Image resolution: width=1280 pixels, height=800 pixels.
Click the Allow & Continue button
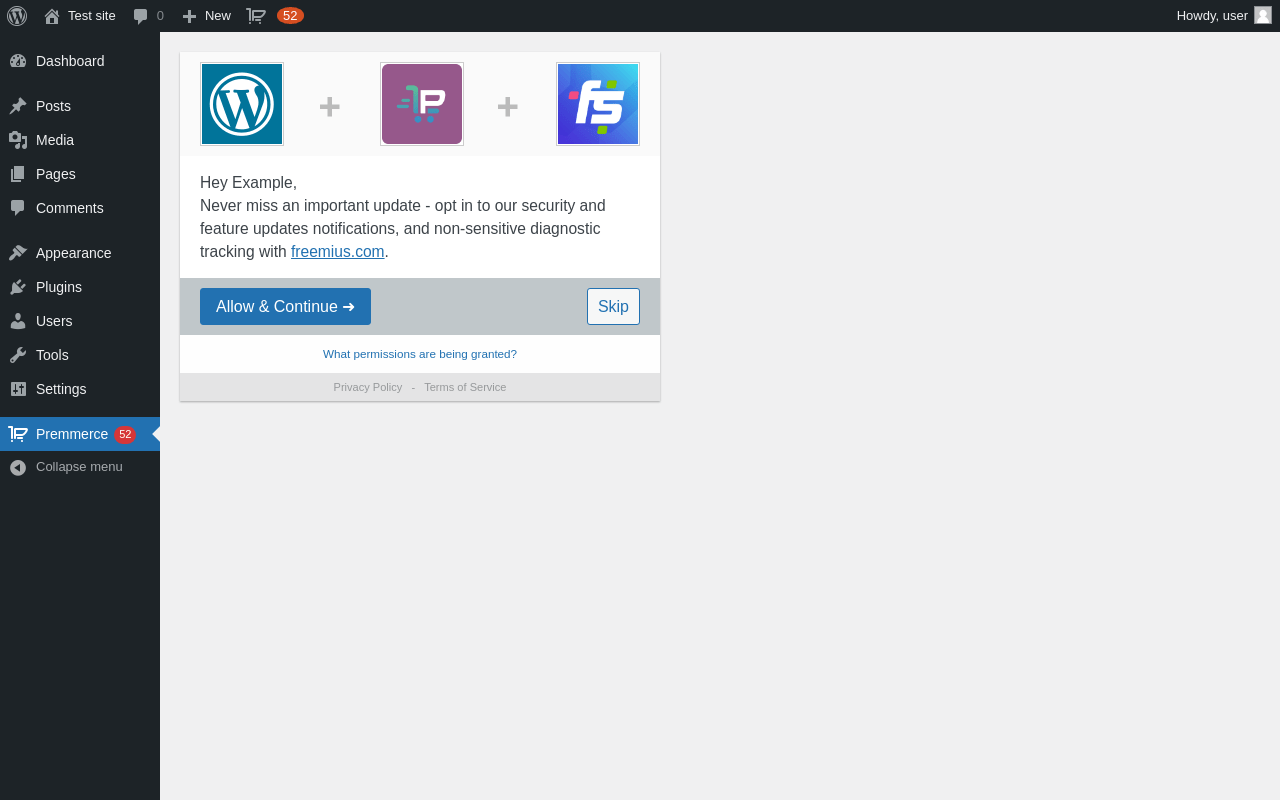285,306
